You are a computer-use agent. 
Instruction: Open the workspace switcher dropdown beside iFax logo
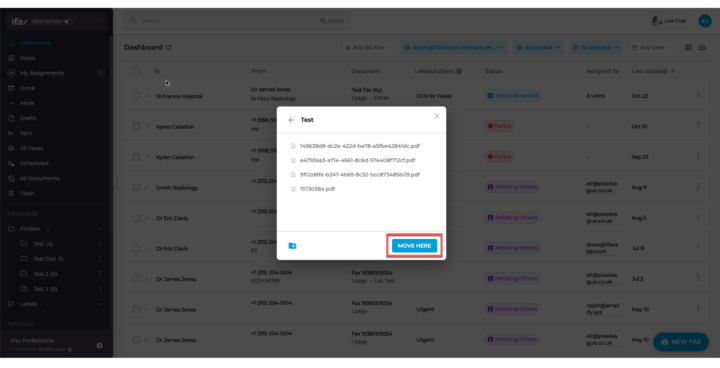(x=97, y=22)
